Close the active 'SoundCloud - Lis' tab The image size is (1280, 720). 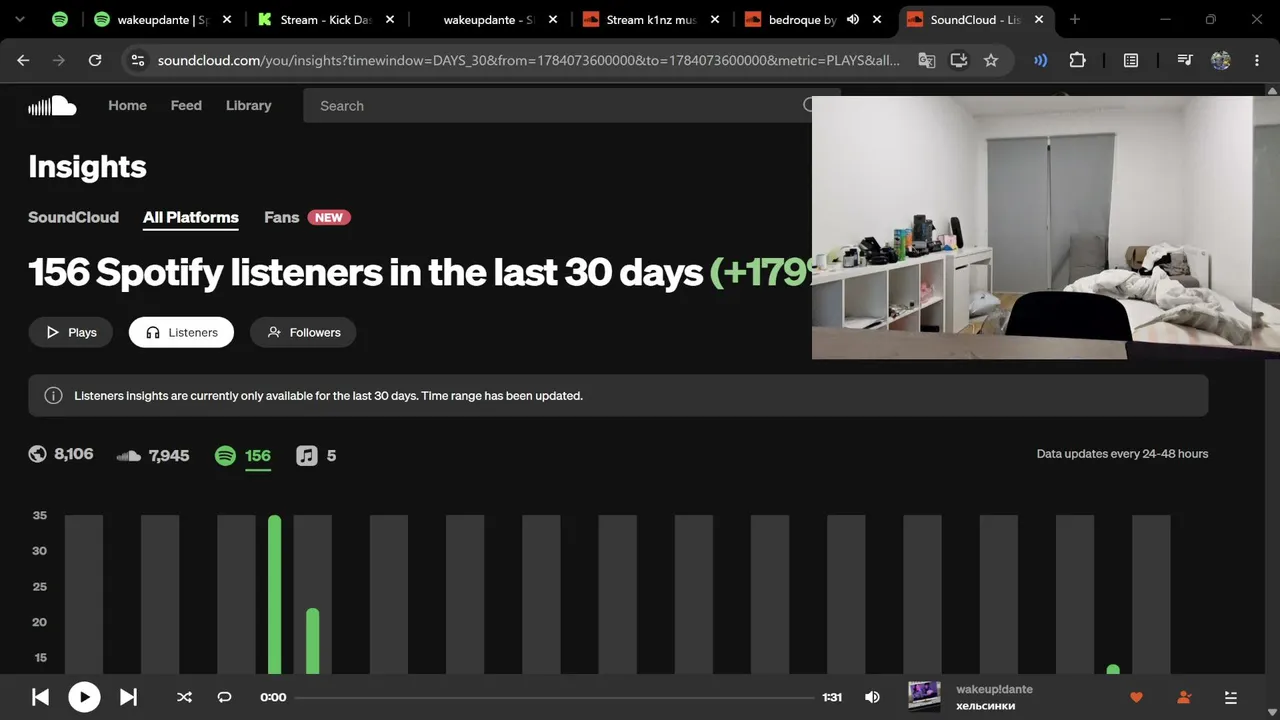pos(1039,19)
